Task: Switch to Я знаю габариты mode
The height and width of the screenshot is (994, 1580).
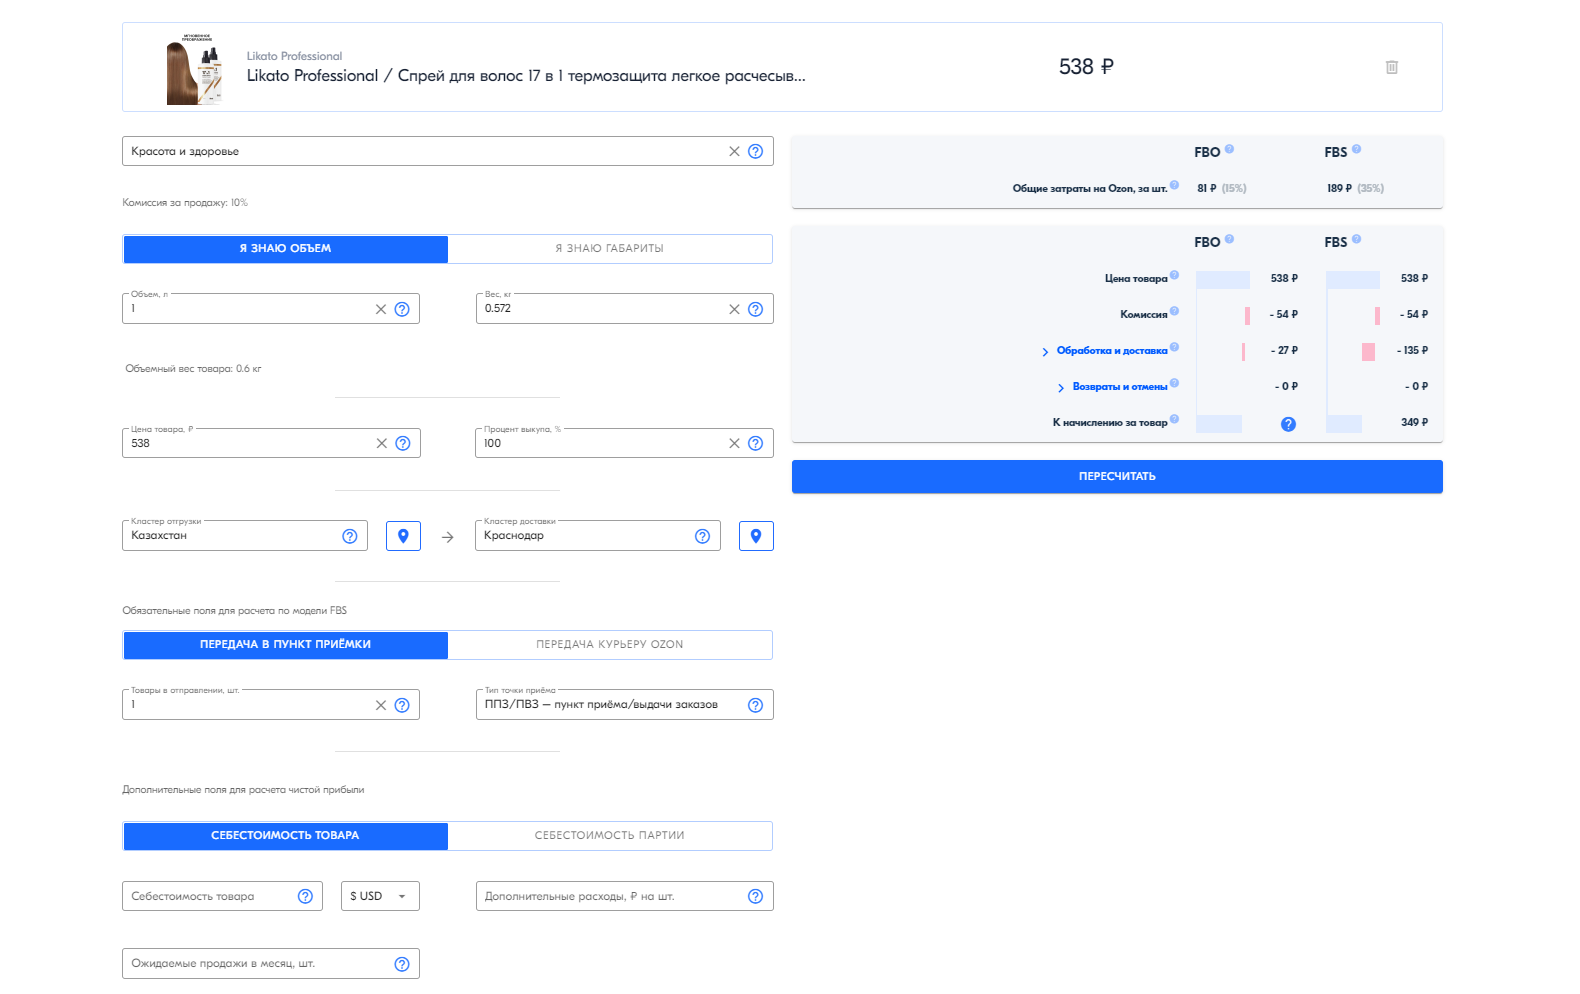Action: 609,249
